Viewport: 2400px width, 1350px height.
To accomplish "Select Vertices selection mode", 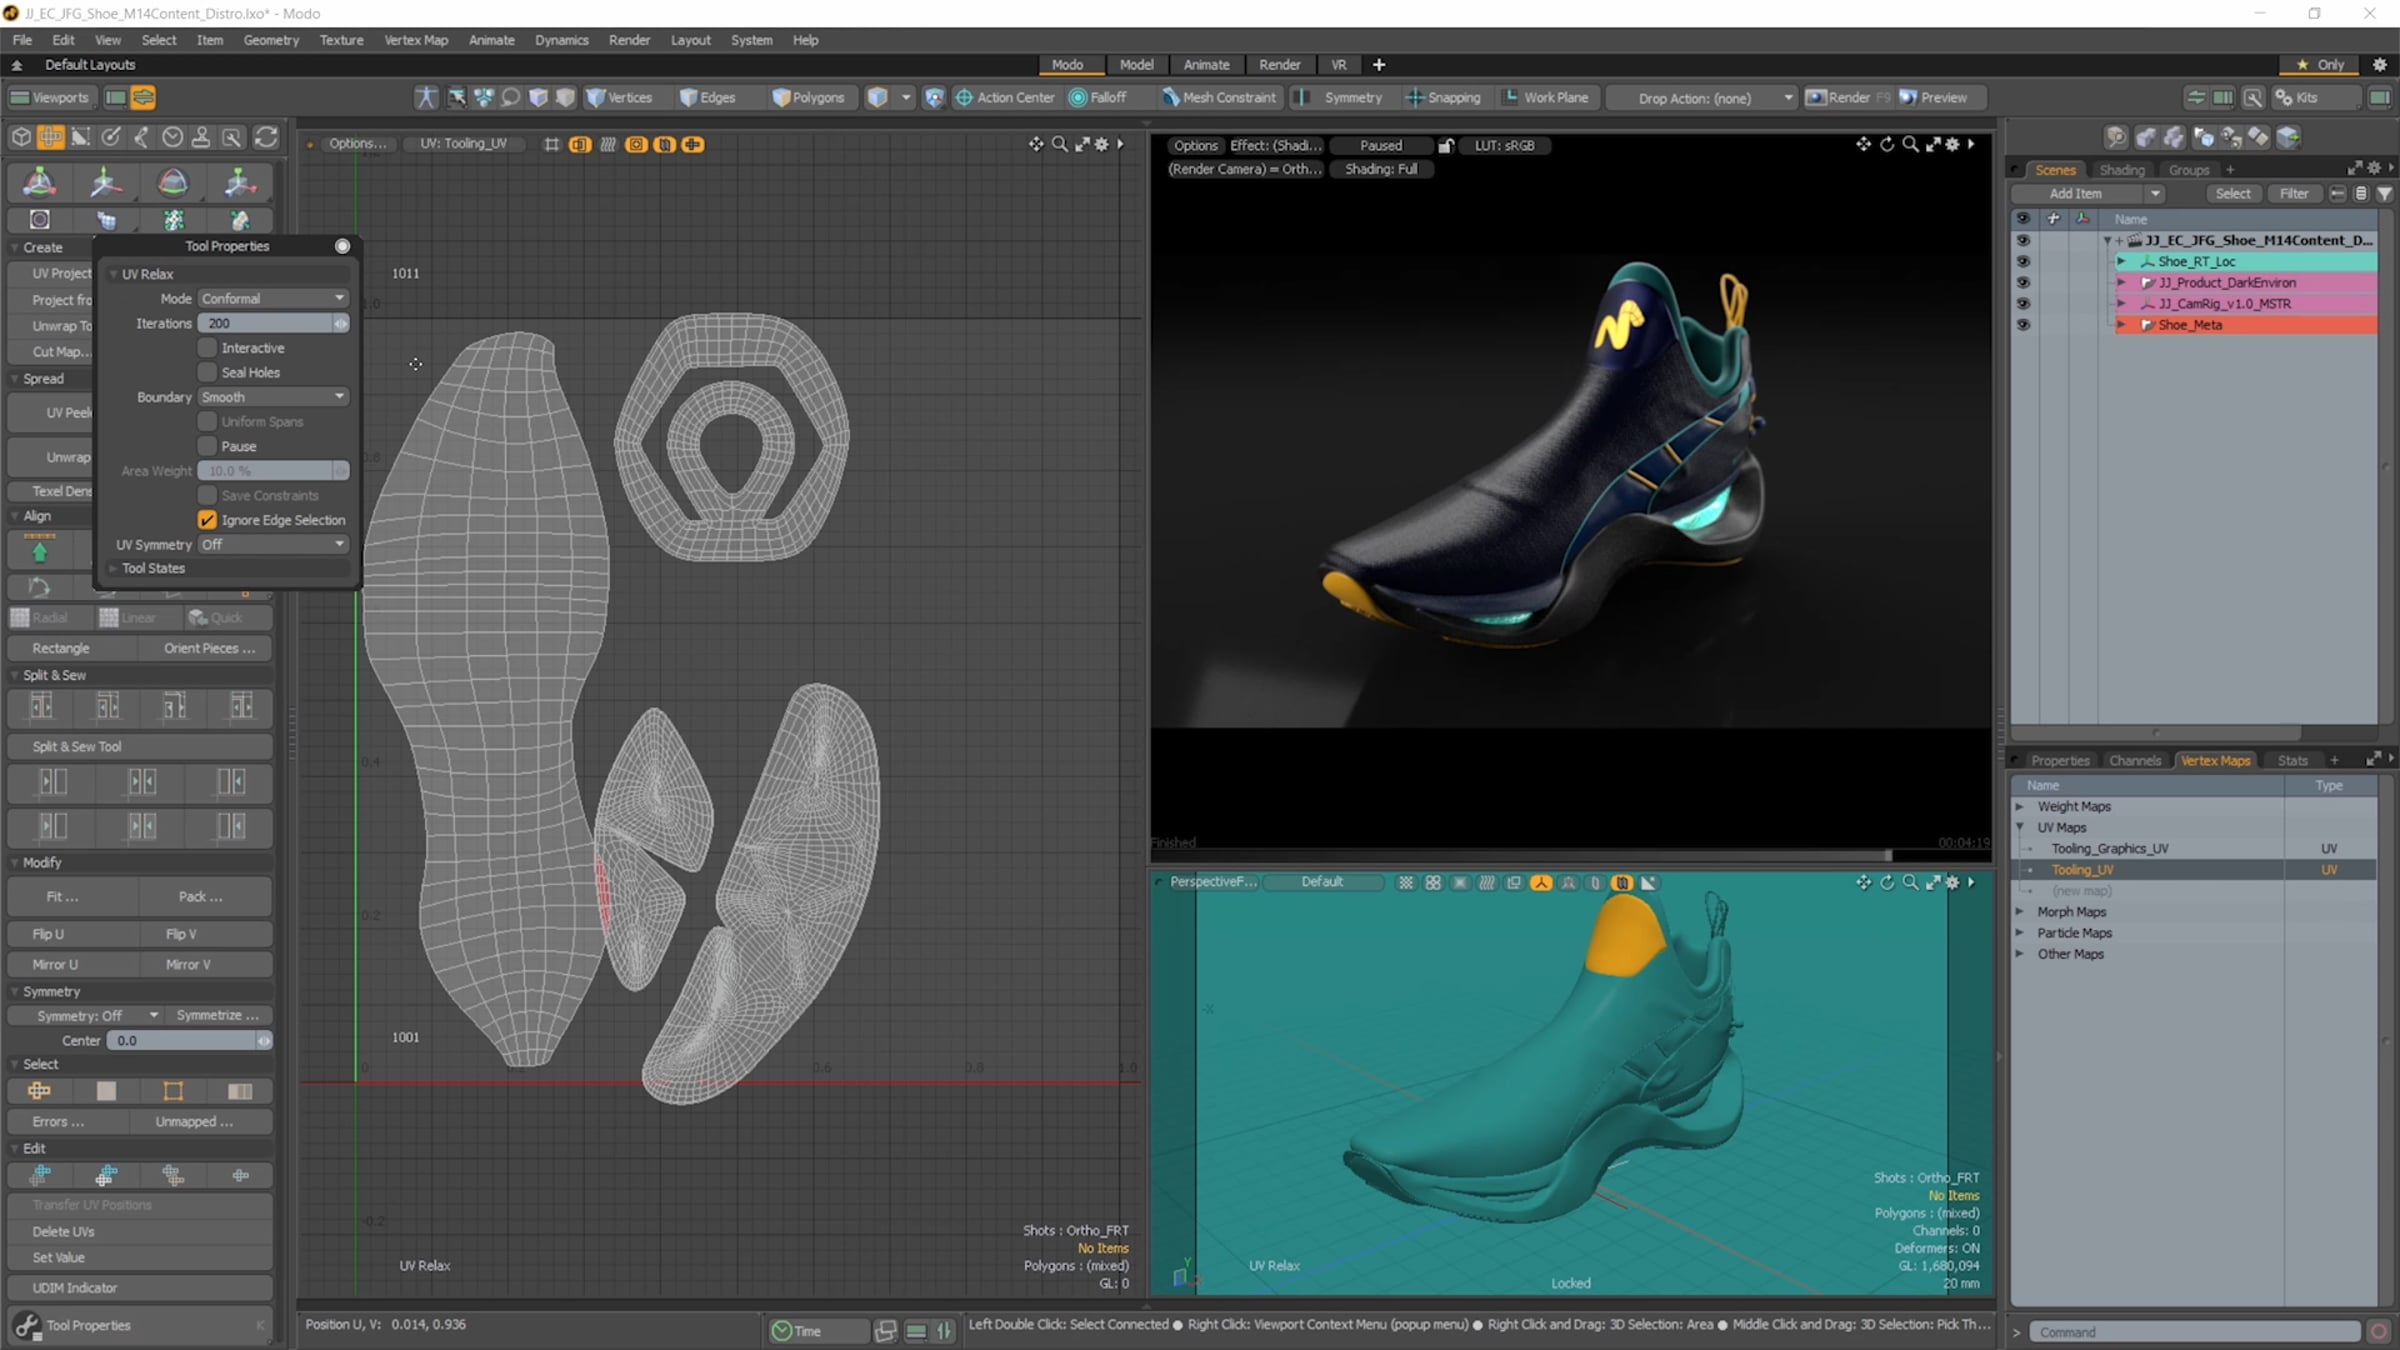I will [620, 97].
